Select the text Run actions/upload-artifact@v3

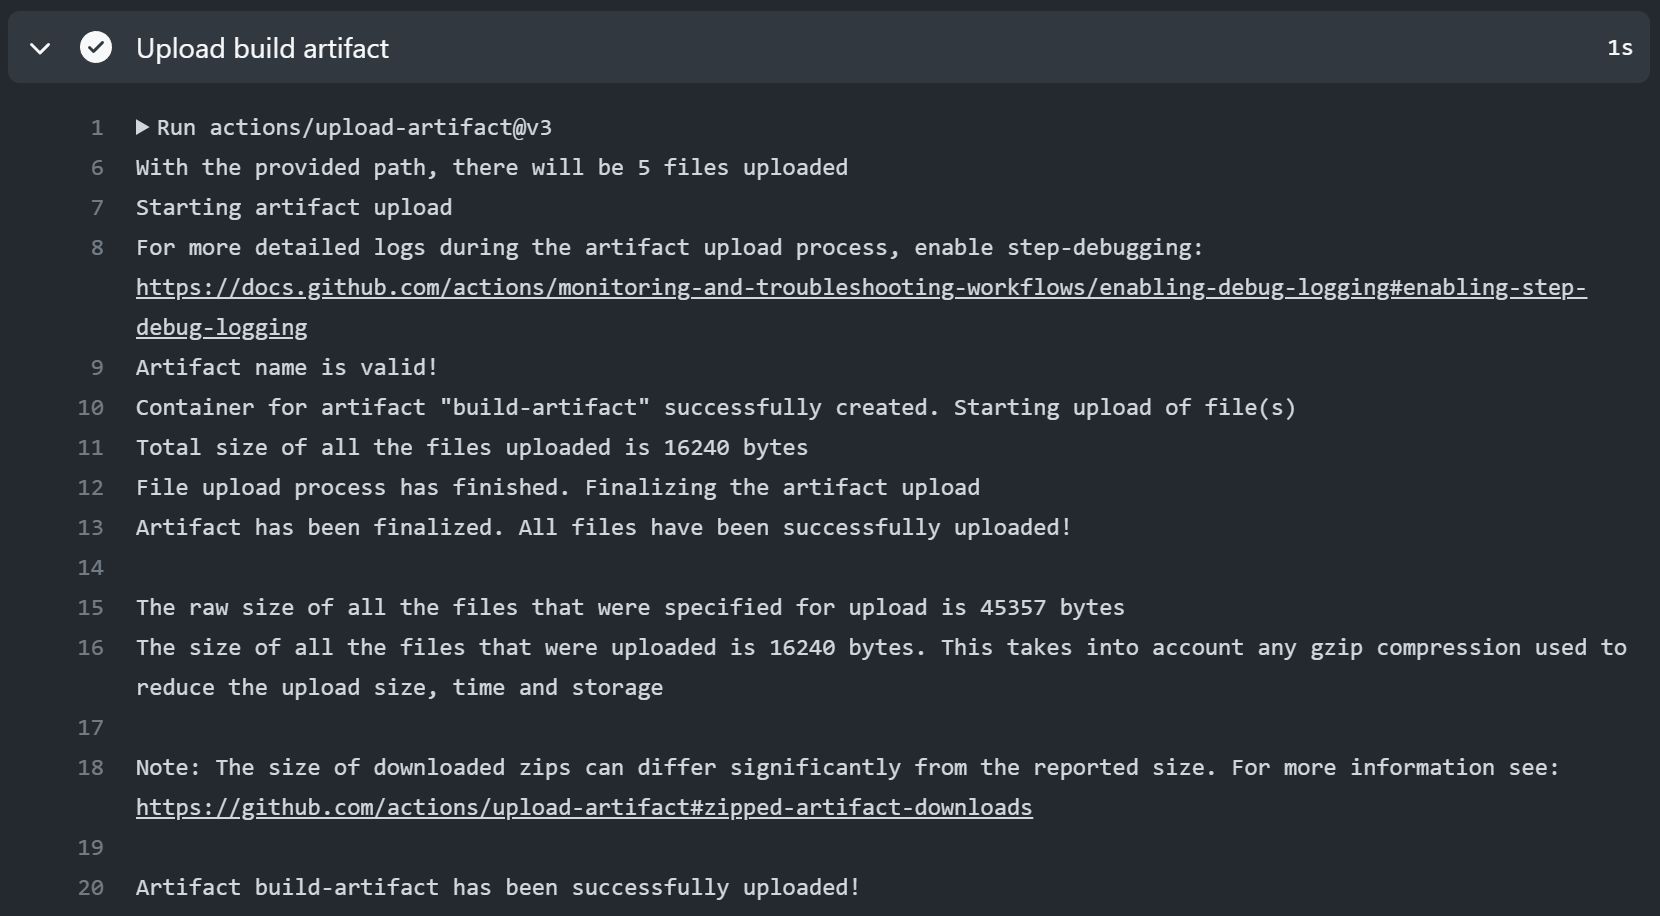point(355,127)
